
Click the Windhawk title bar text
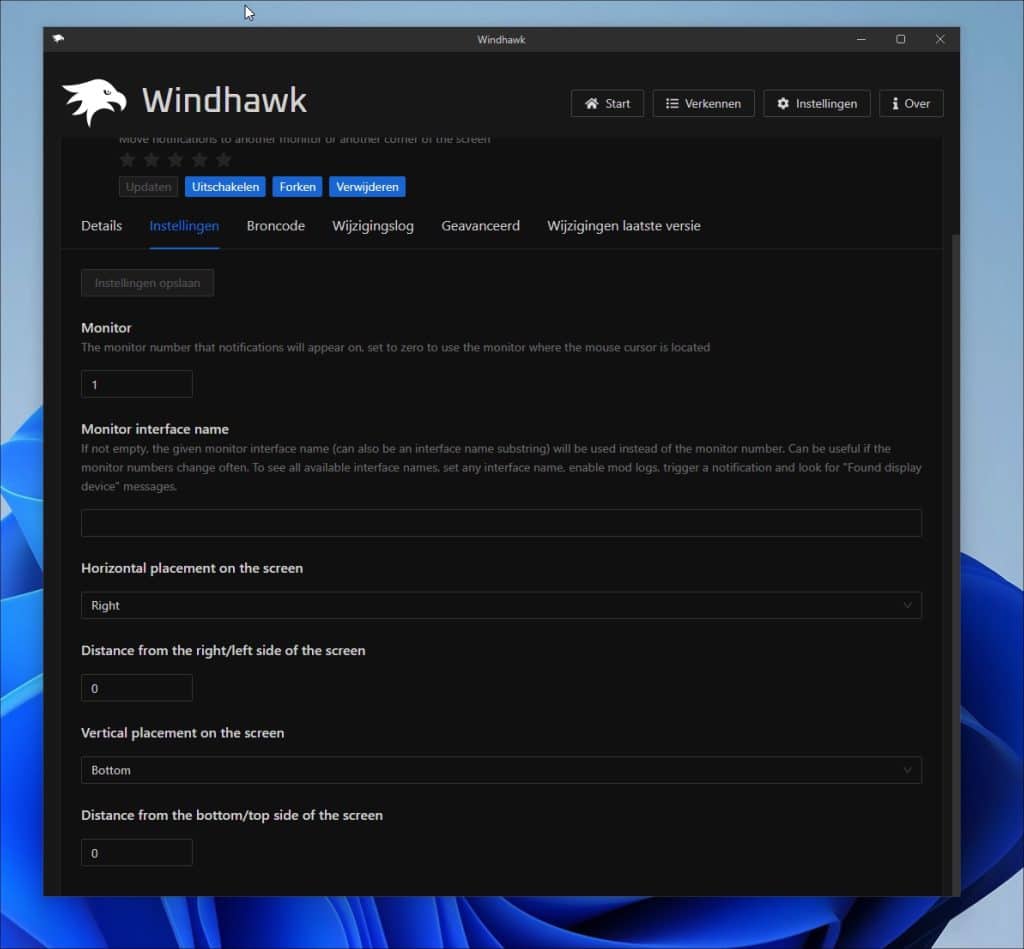(501, 40)
